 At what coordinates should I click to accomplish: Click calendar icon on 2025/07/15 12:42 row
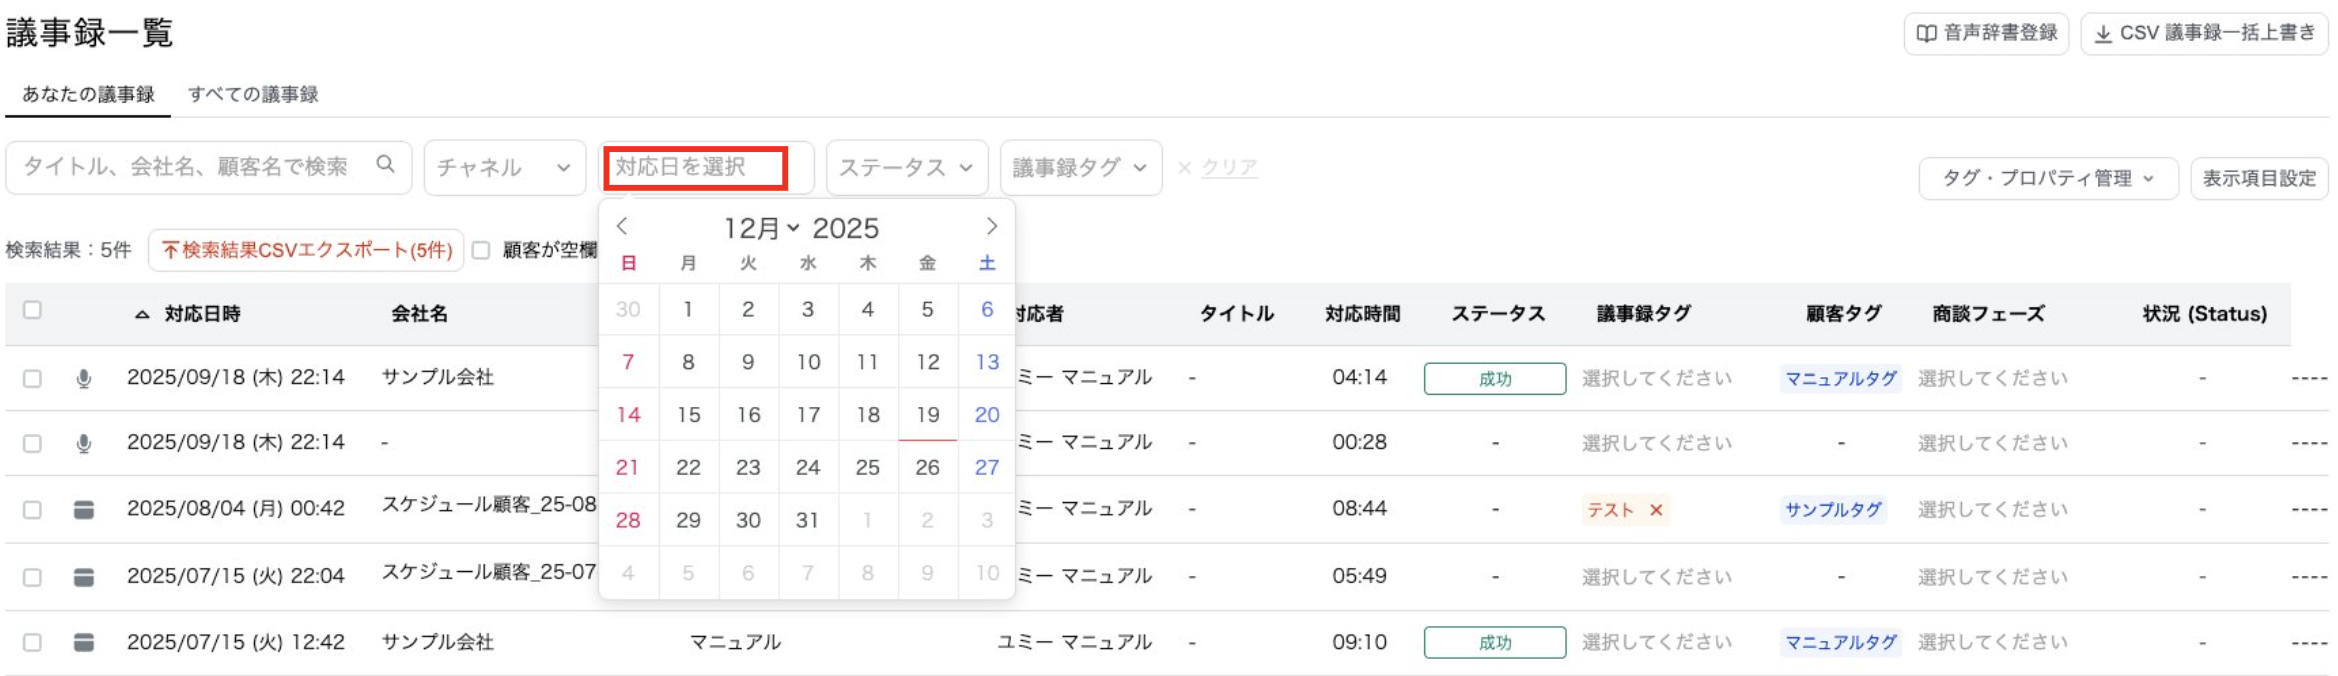[84, 643]
